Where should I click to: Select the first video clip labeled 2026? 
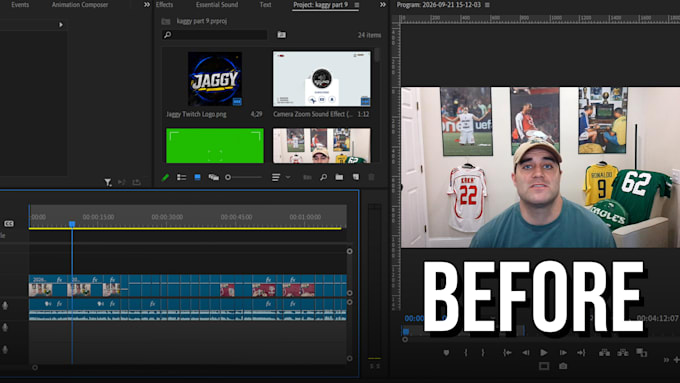(48, 285)
